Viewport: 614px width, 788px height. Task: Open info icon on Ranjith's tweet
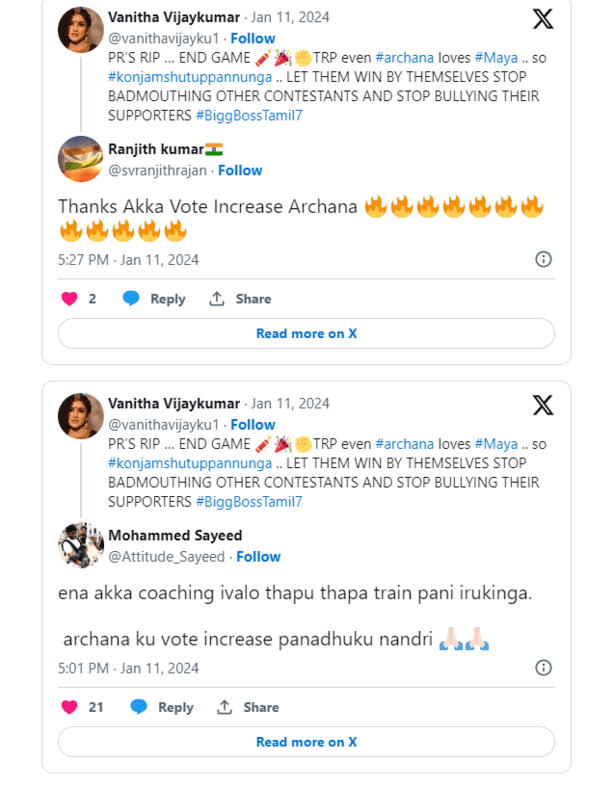click(x=543, y=260)
